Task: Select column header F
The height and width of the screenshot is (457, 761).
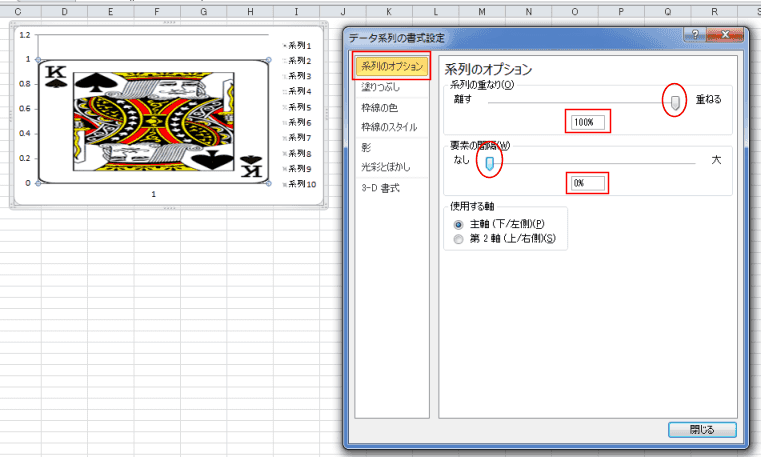Action: pos(157,12)
